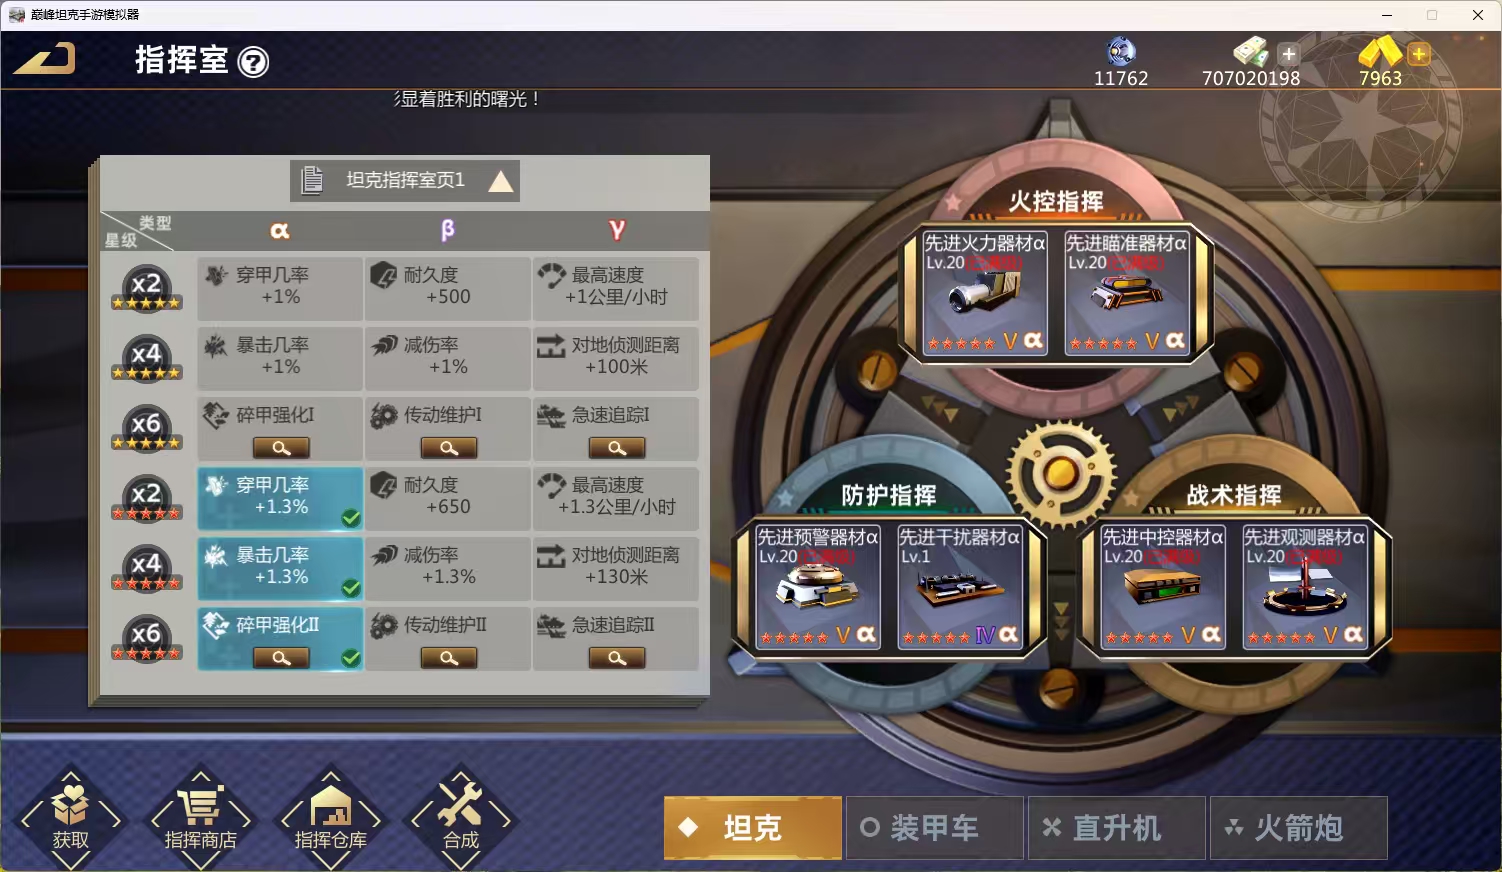Viewport: 1502px width, 872px height.
Task: Add cash with the grey plus
Action: click(1288, 54)
